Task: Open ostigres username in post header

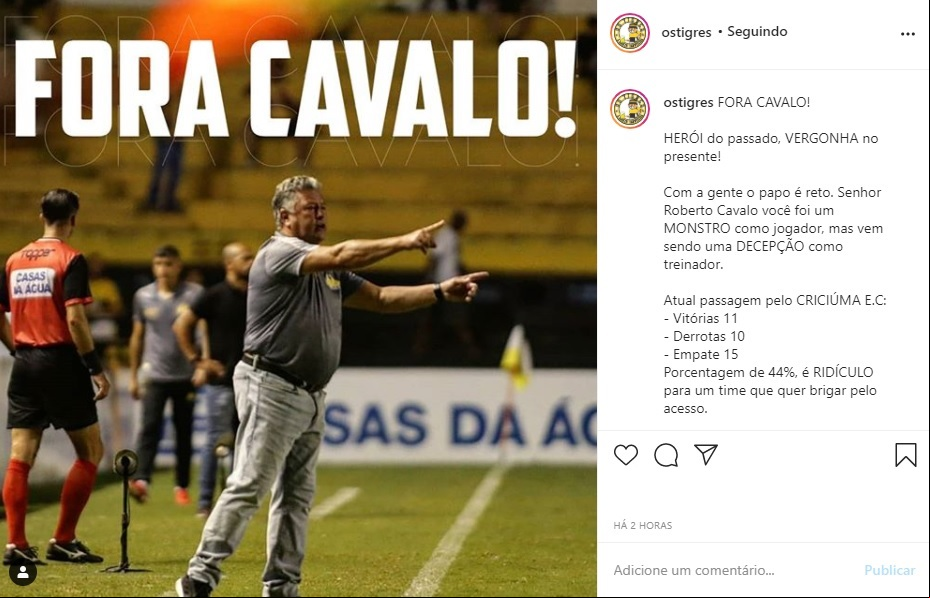Action: [686, 32]
